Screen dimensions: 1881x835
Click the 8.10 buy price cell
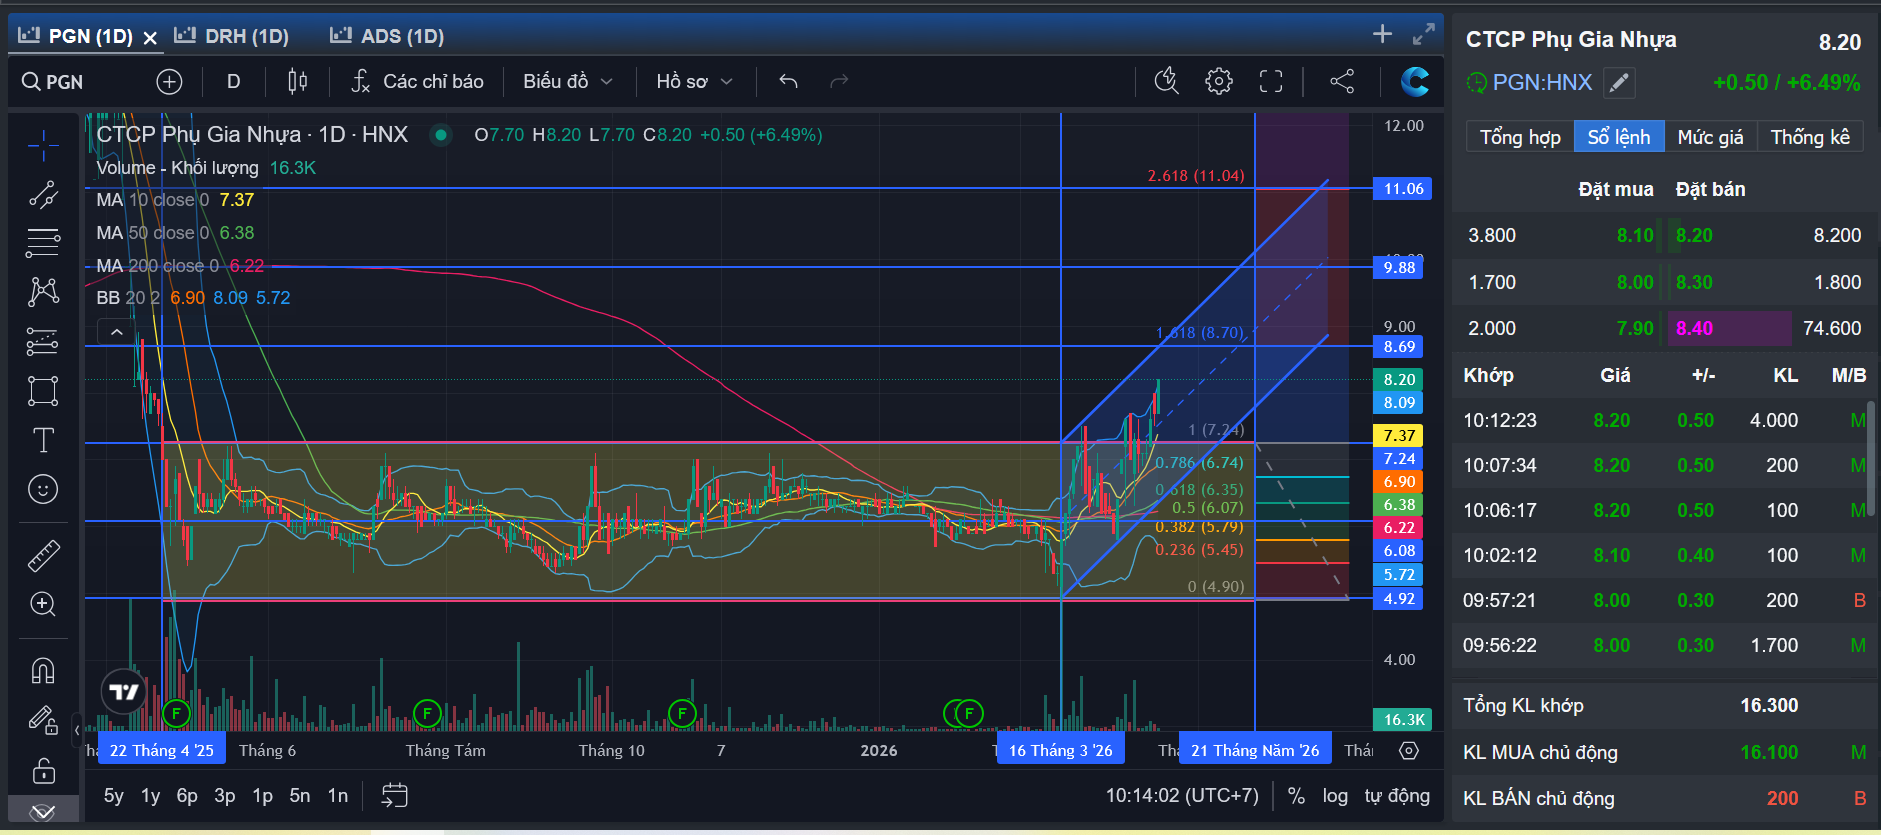tap(1635, 236)
